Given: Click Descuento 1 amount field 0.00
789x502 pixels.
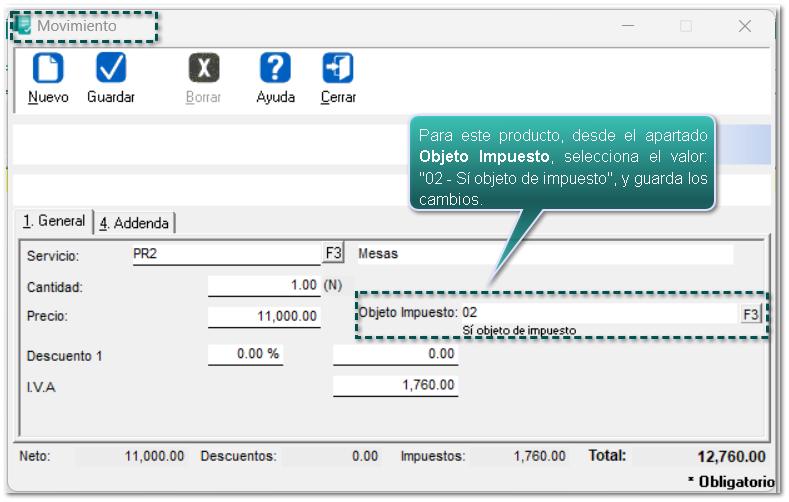Looking at the screenshot, I should click(x=395, y=355).
